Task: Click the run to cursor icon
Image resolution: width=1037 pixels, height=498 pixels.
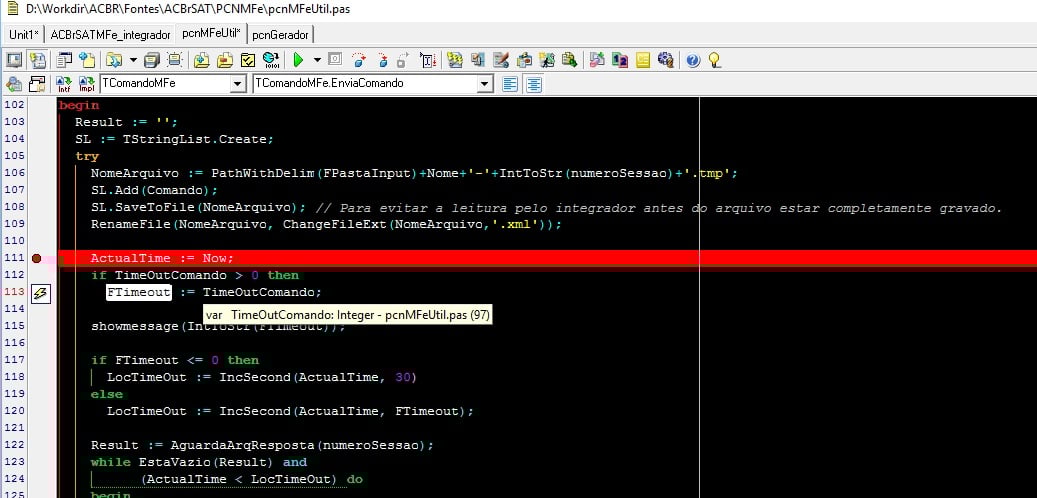Action: point(428,60)
